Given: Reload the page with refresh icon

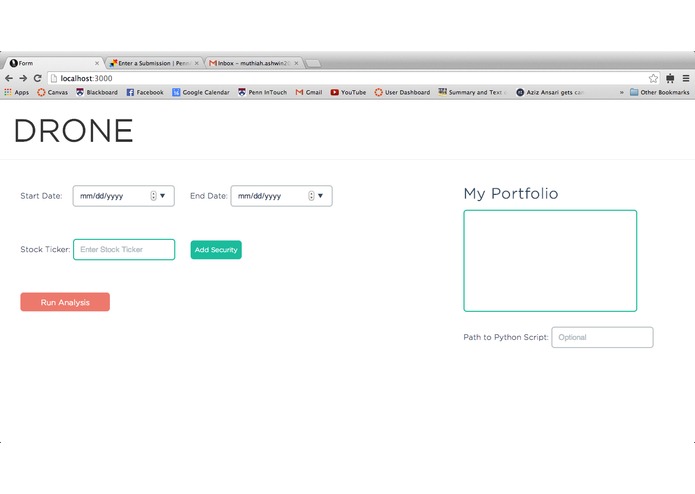Looking at the screenshot, I should [x=38, y=78].
